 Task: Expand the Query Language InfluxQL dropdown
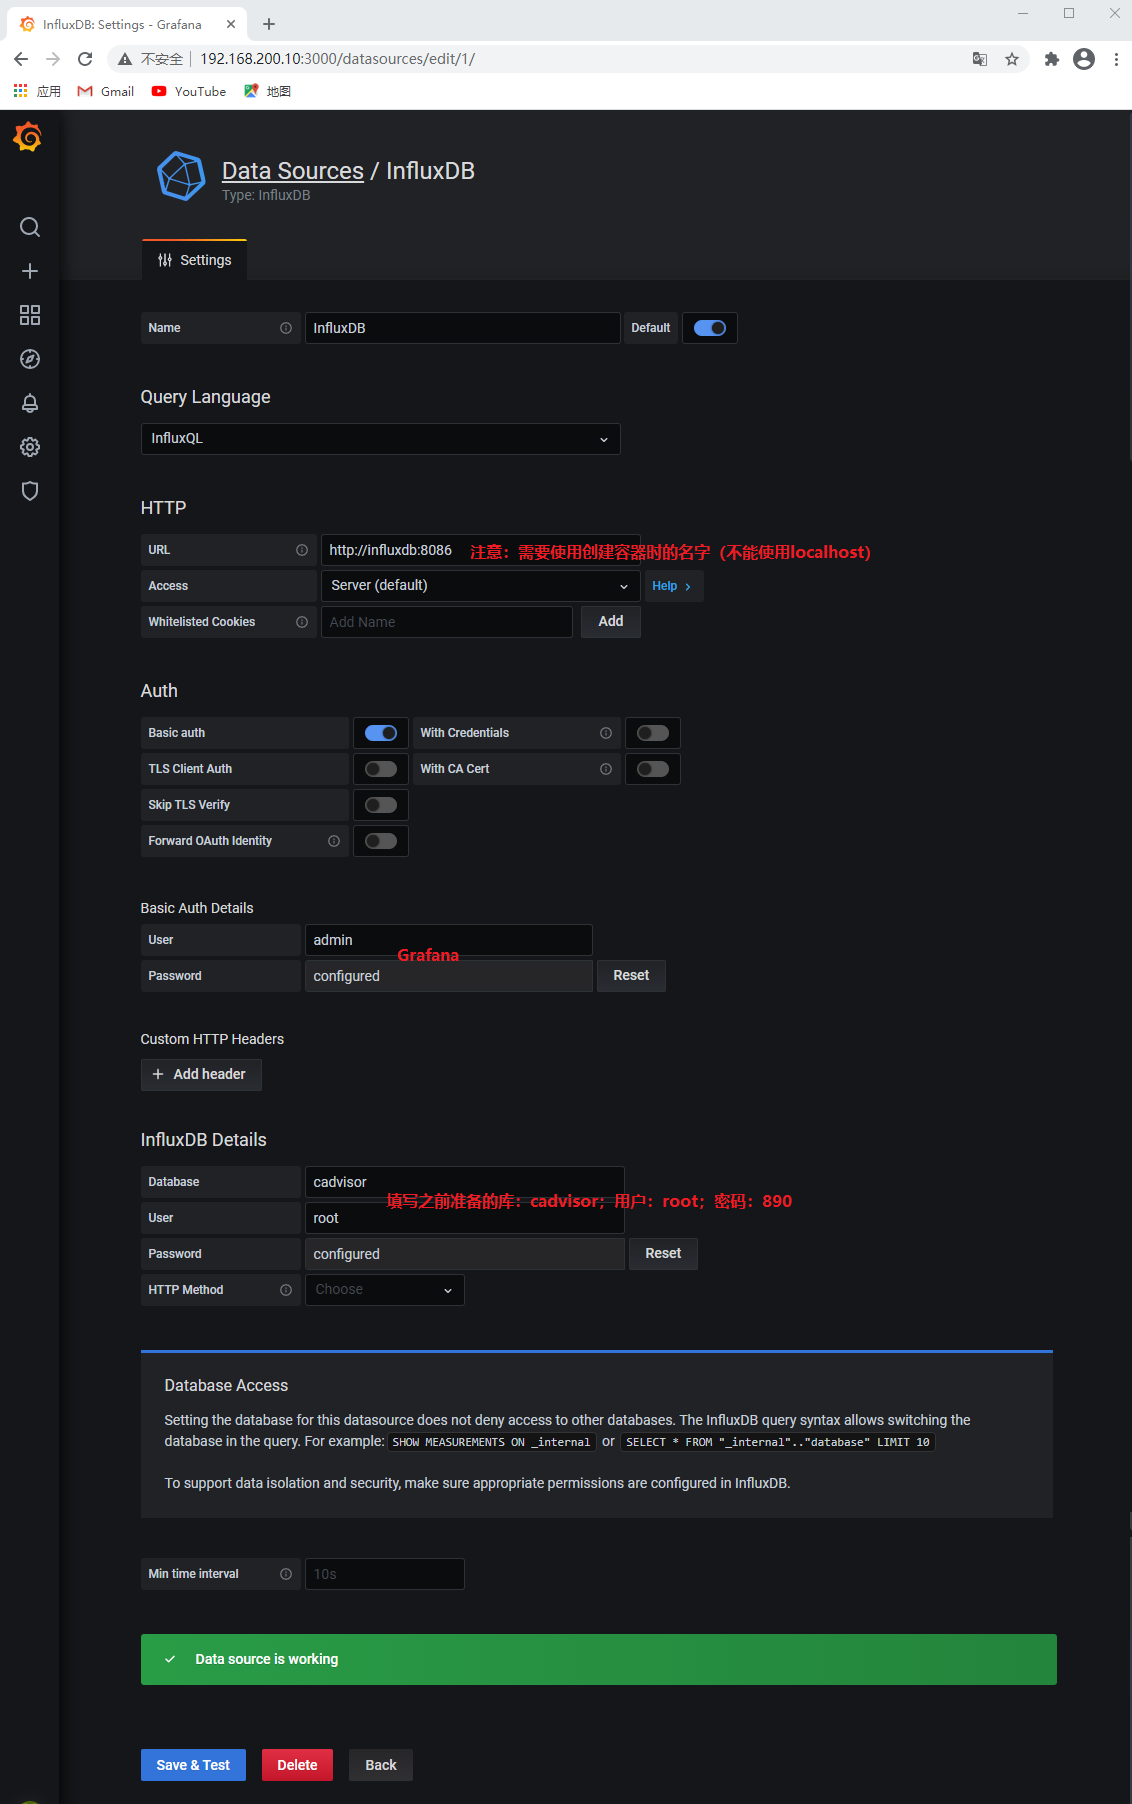[380, 439]
